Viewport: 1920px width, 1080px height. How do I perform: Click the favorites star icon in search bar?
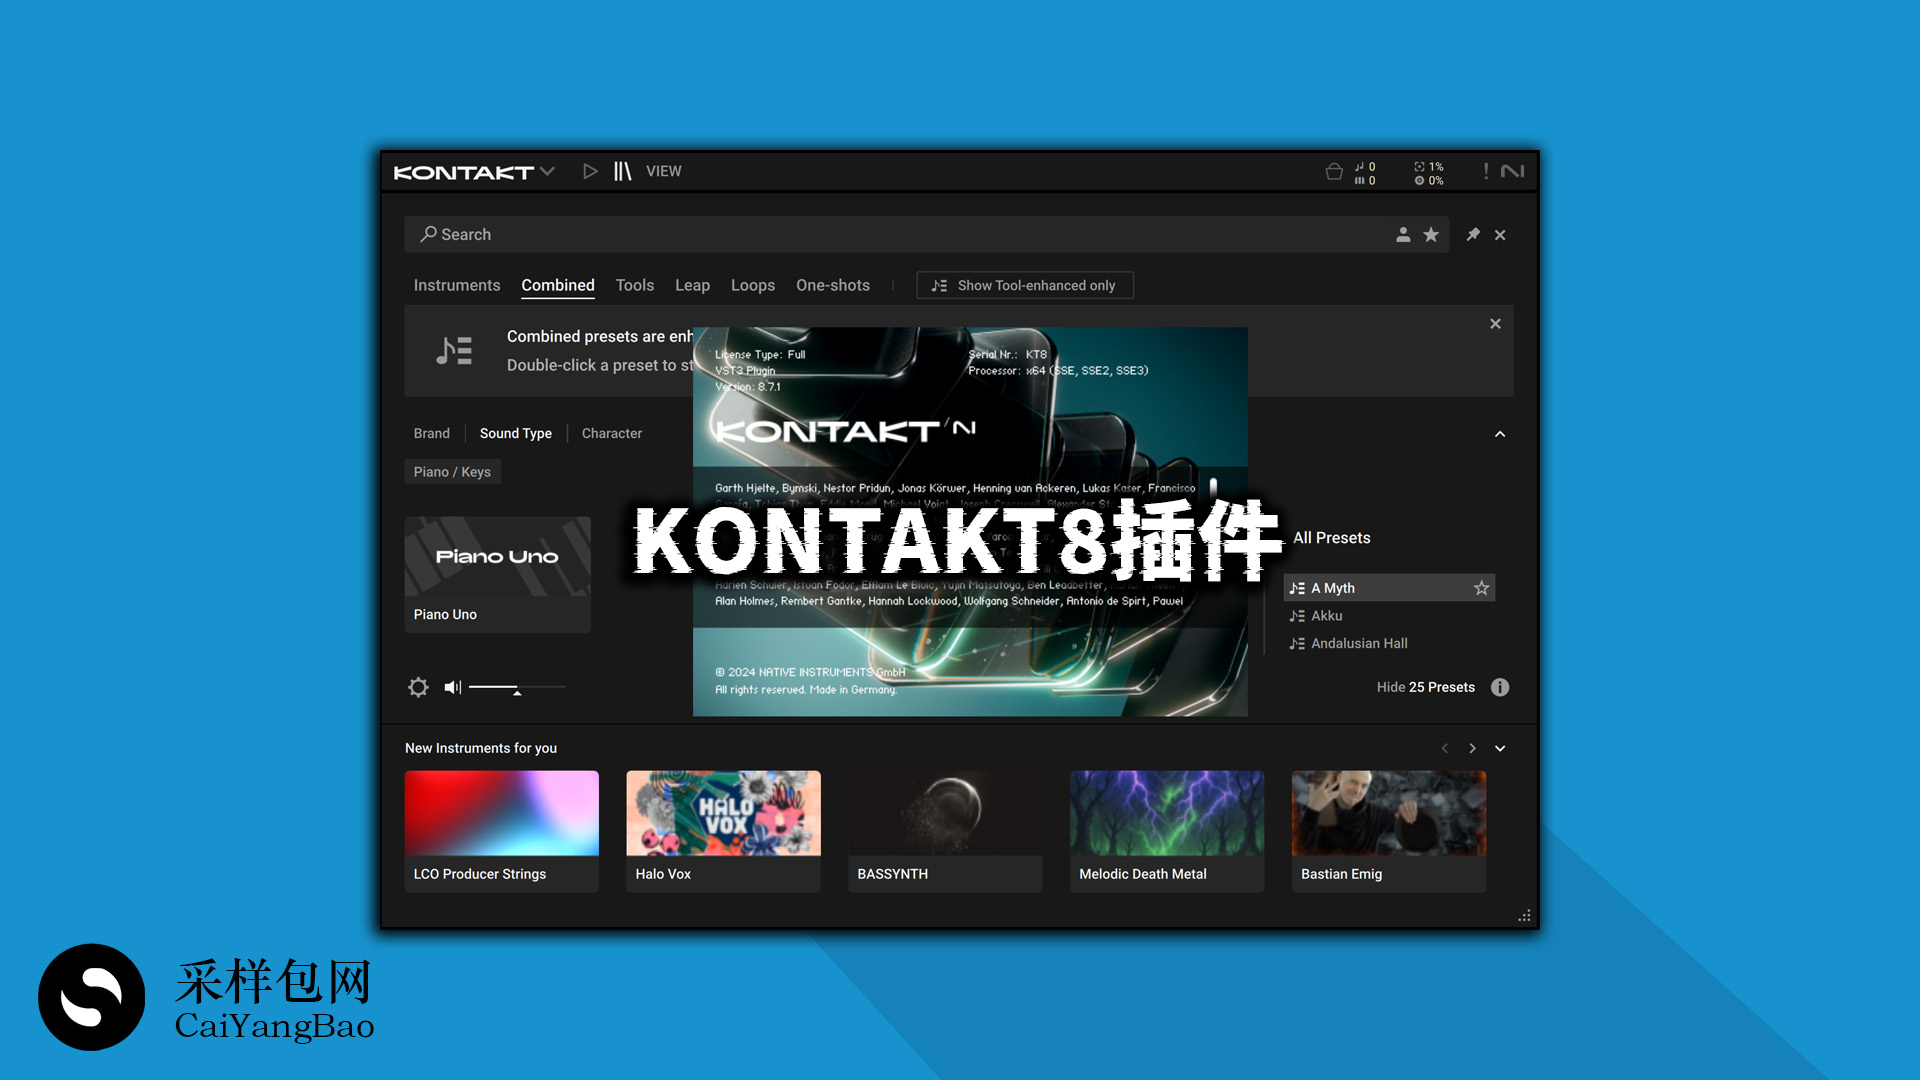(x=1431, y=234)
